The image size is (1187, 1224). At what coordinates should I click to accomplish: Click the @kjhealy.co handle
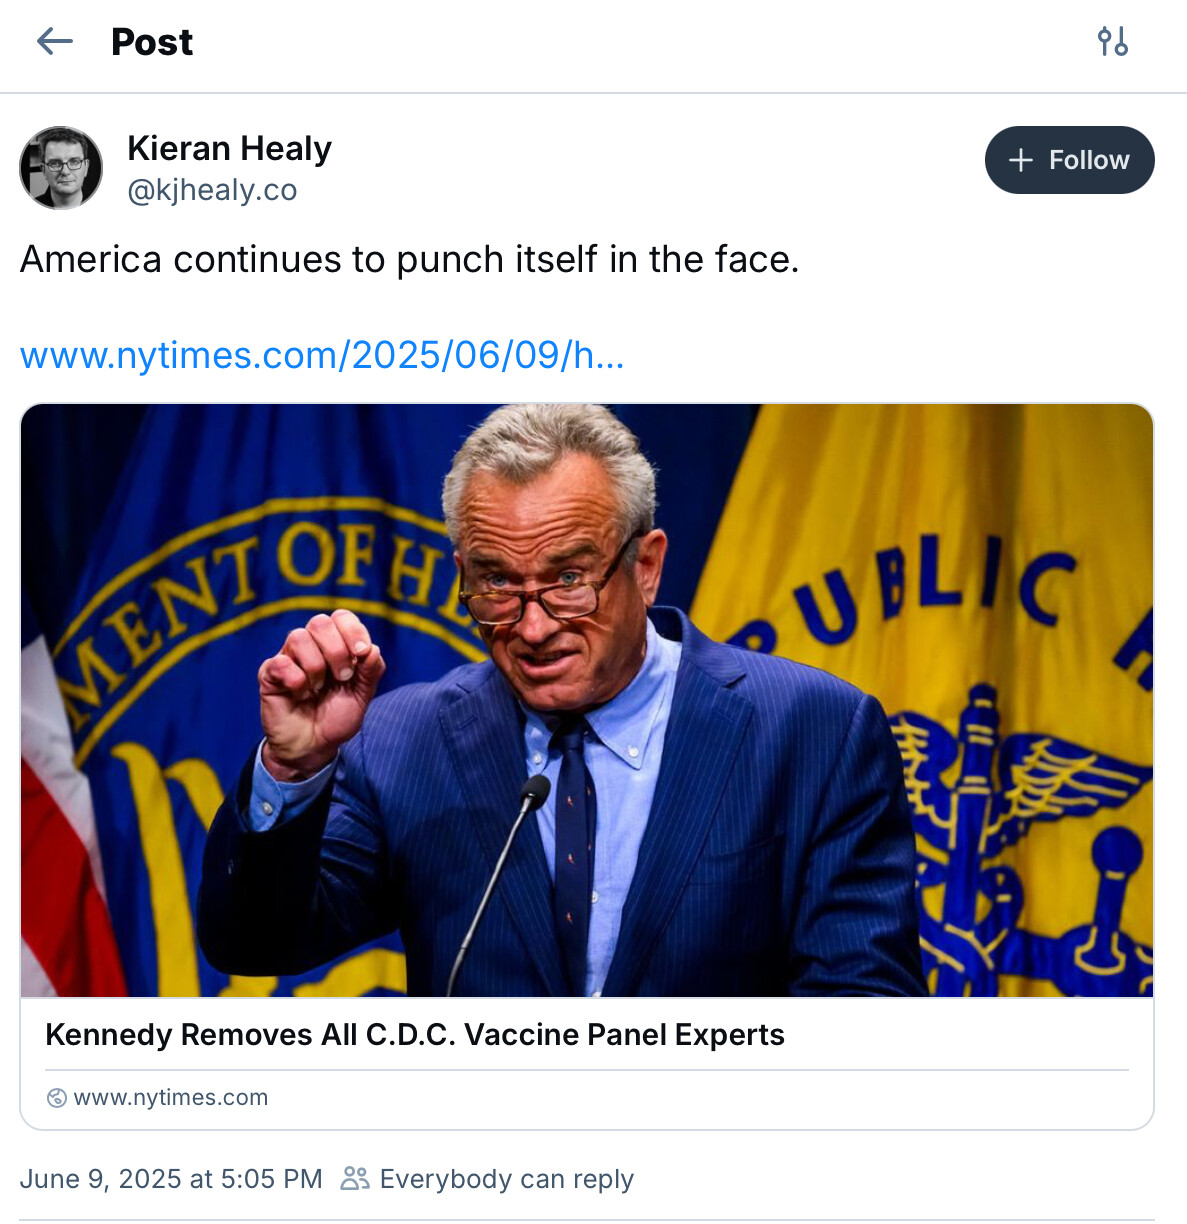[x=212, y=190]
